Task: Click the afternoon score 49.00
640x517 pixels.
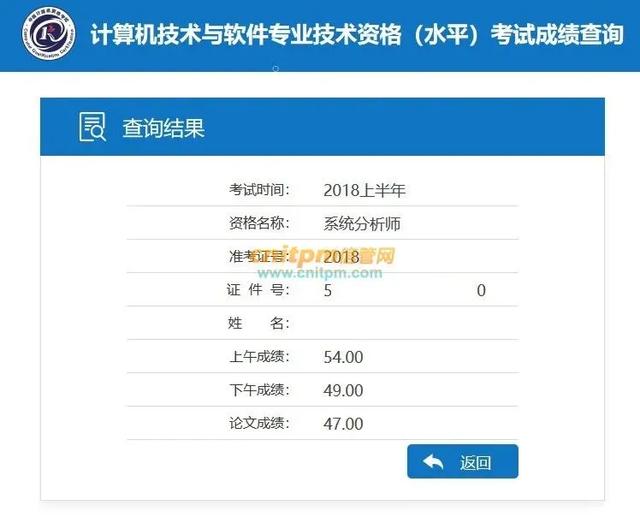Action: (x=343, y=391)
